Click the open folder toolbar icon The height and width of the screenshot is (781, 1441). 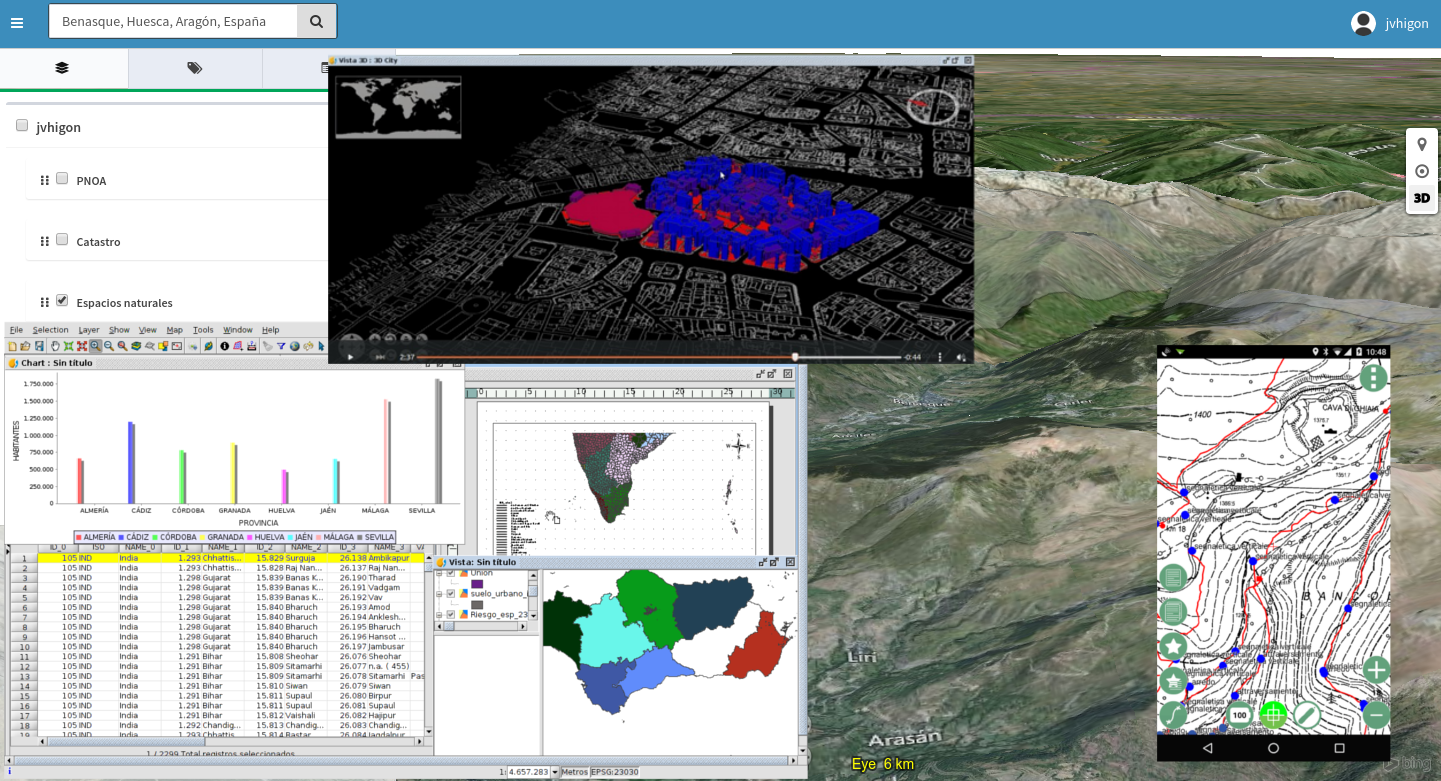[x=25, y=346]
